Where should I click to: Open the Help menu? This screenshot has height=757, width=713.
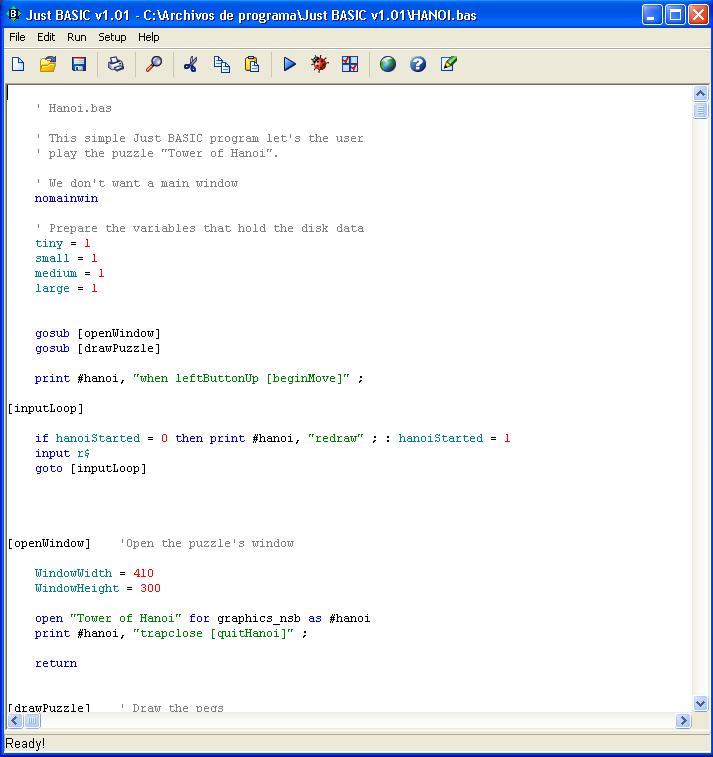(149, 37)
